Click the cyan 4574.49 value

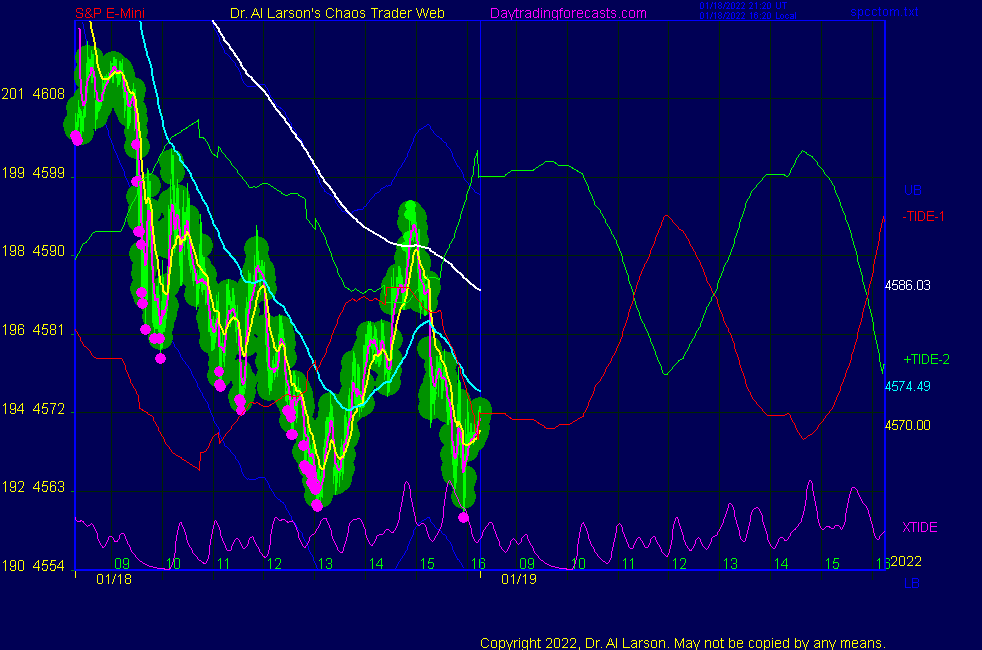tap(907, 386)
